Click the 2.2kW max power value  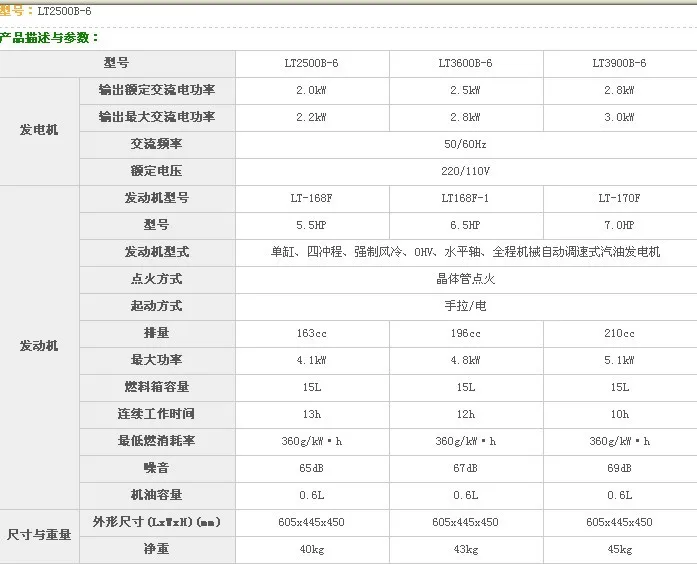311,117
